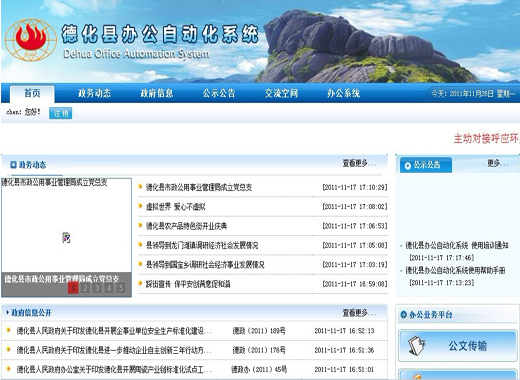Click the 注销 logout button
The width and height of the screenshot is (520, 380).
click(61, 113)
